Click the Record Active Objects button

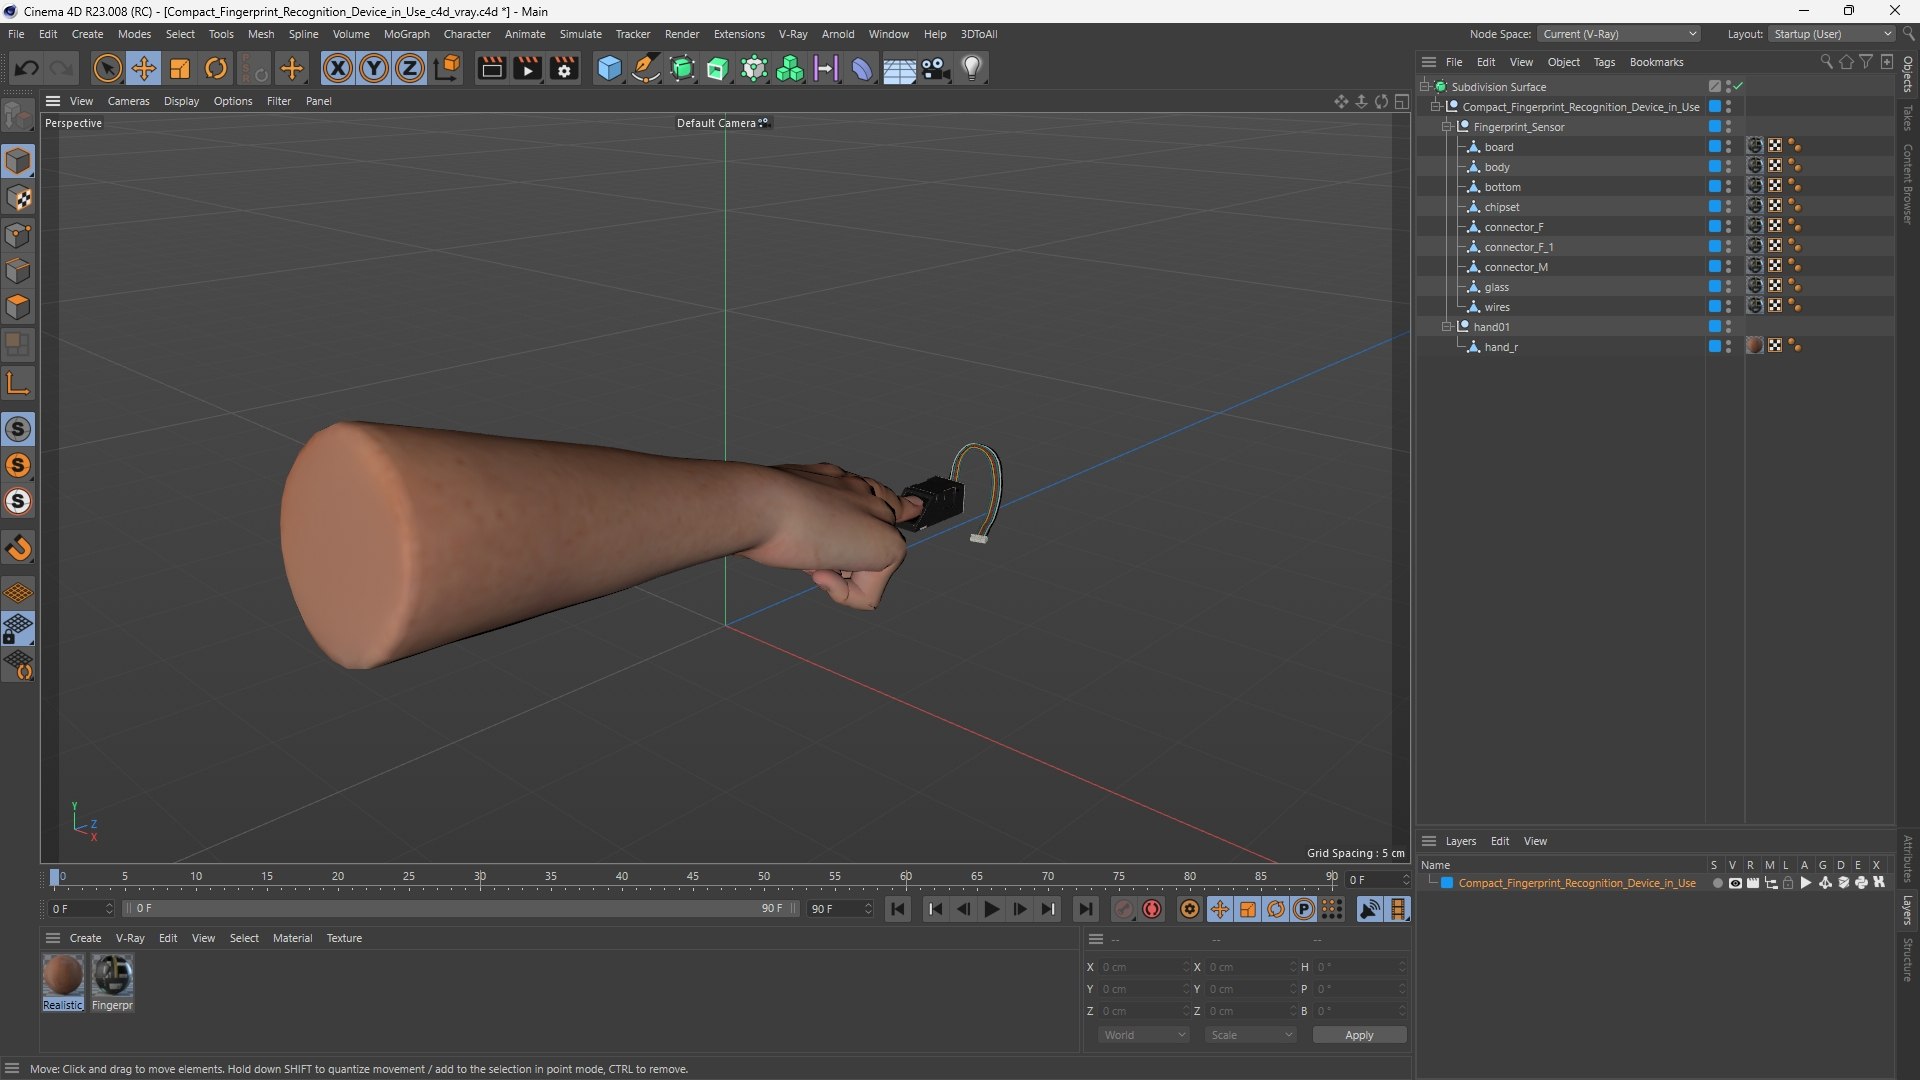tap(1124, 909)
